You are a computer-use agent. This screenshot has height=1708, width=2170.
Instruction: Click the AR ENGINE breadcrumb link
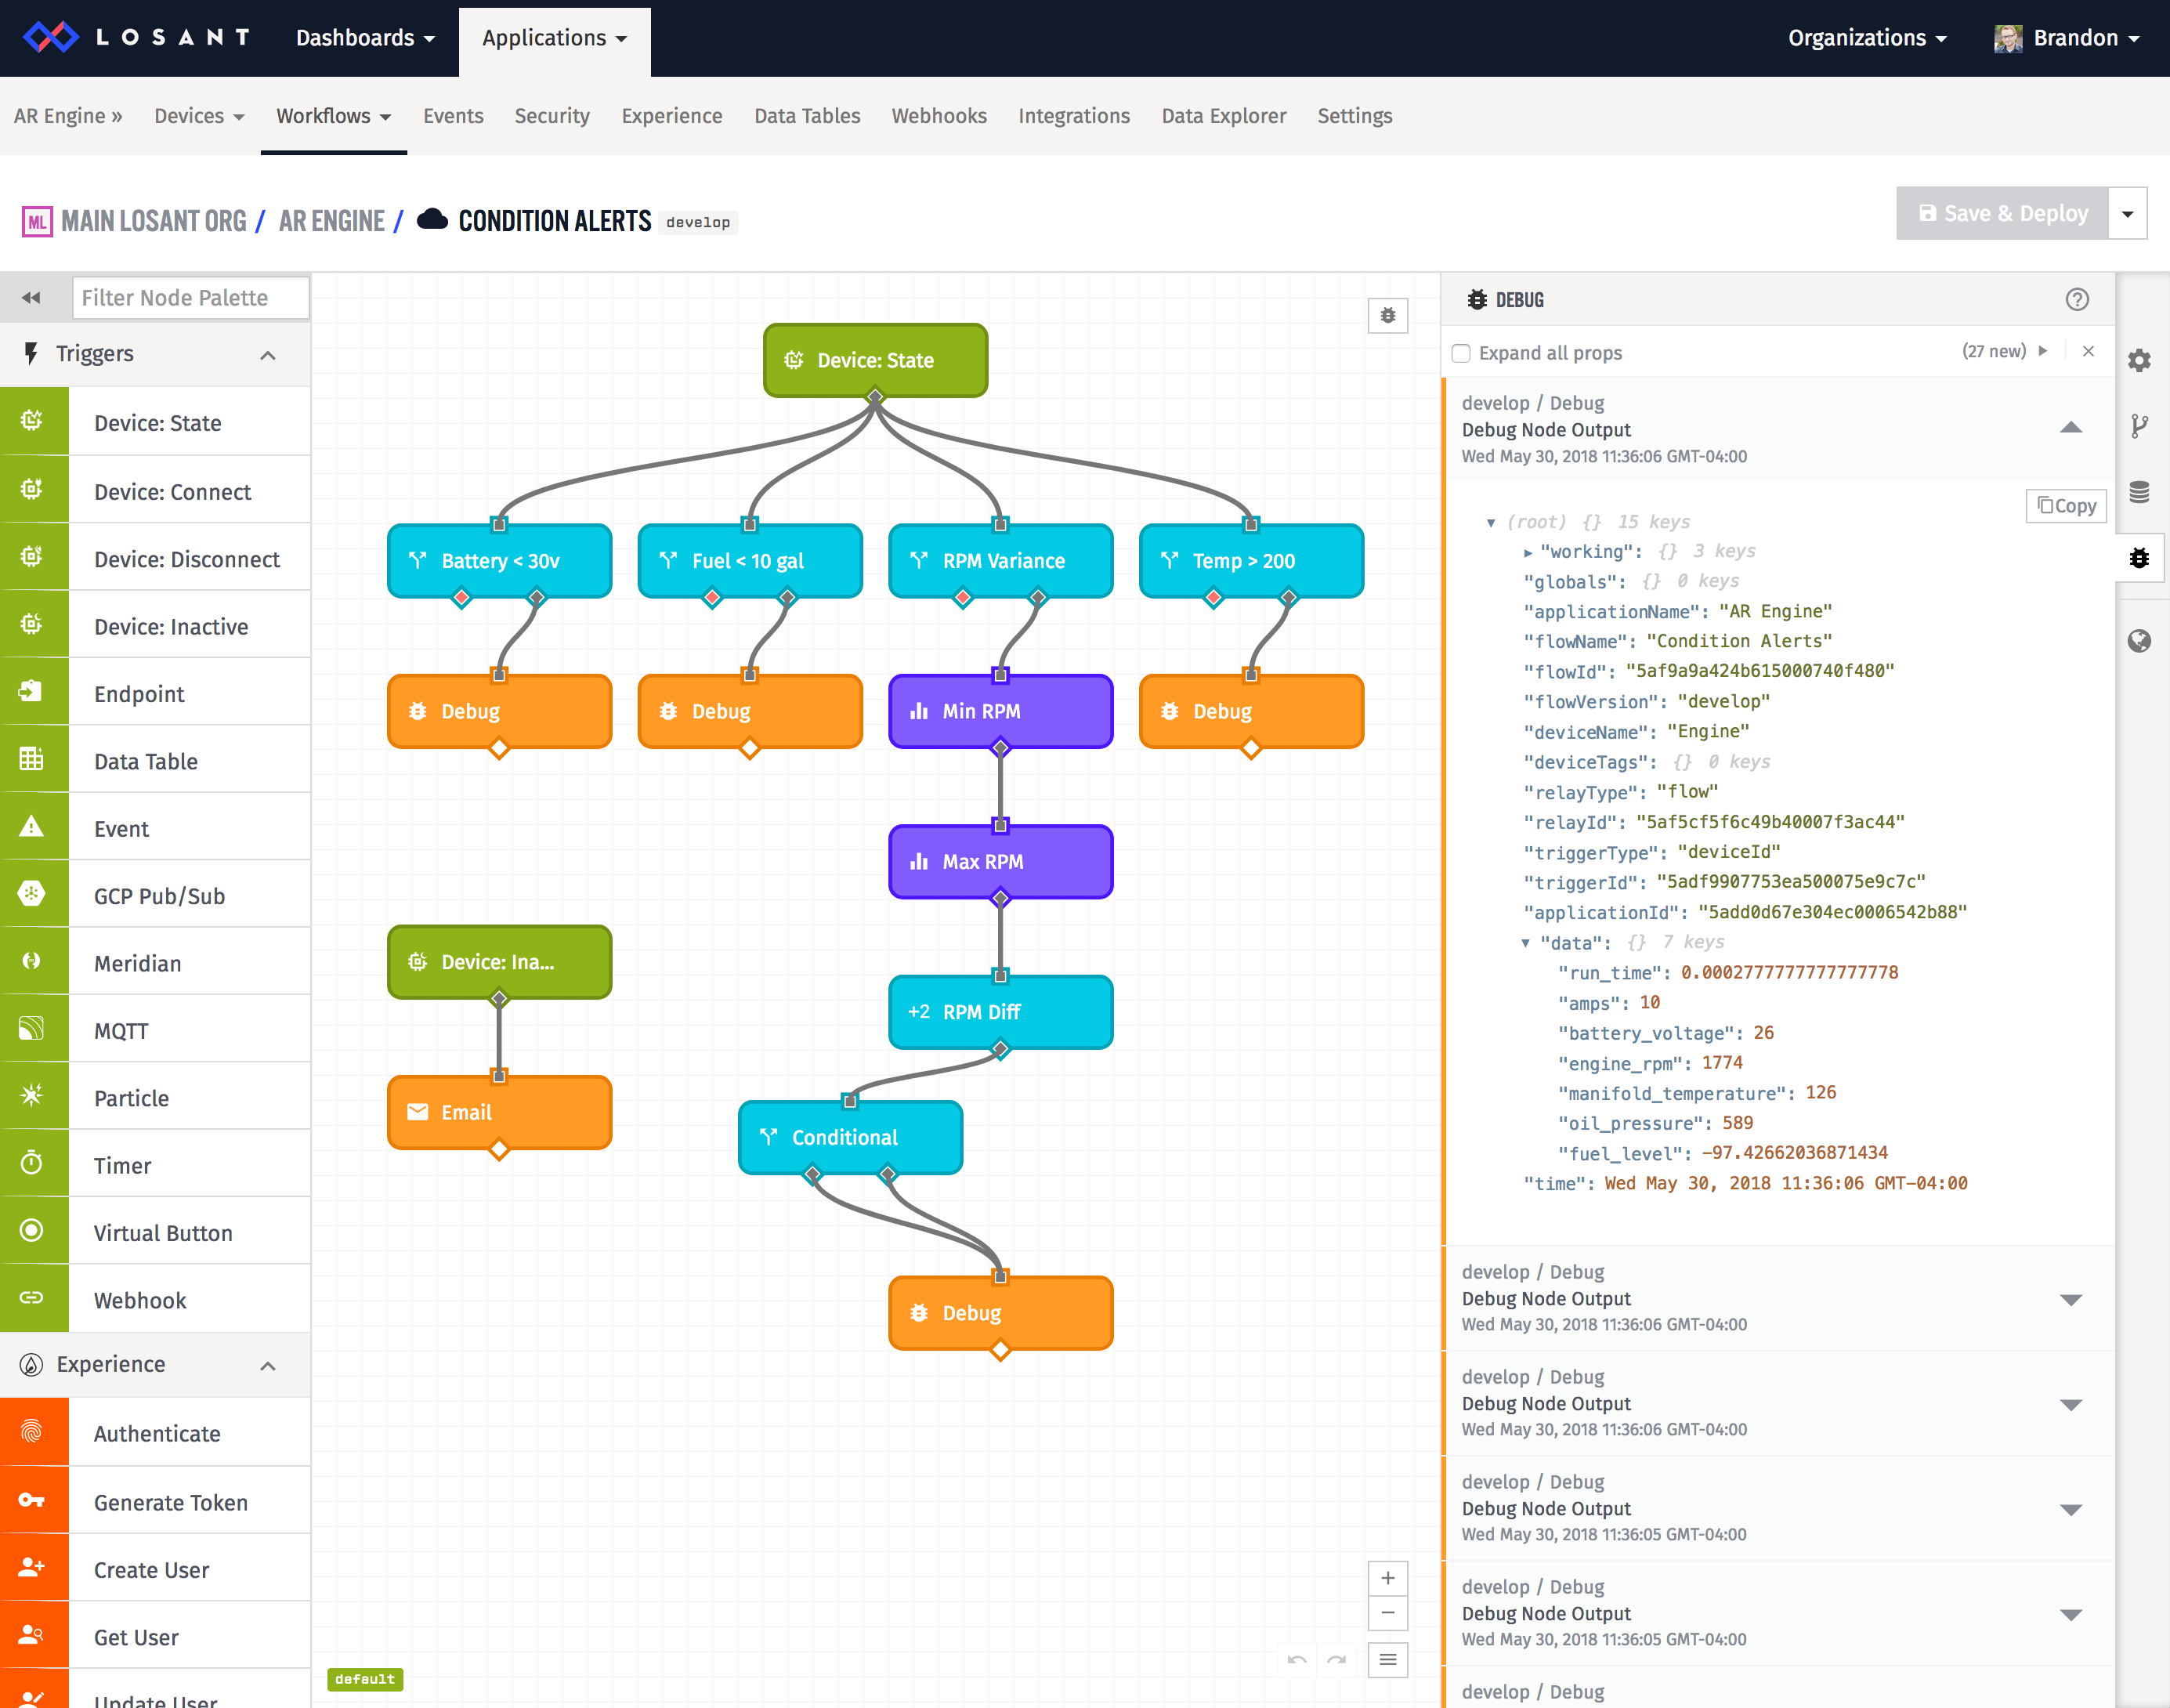pyautogui.click(x=331, y=221)
